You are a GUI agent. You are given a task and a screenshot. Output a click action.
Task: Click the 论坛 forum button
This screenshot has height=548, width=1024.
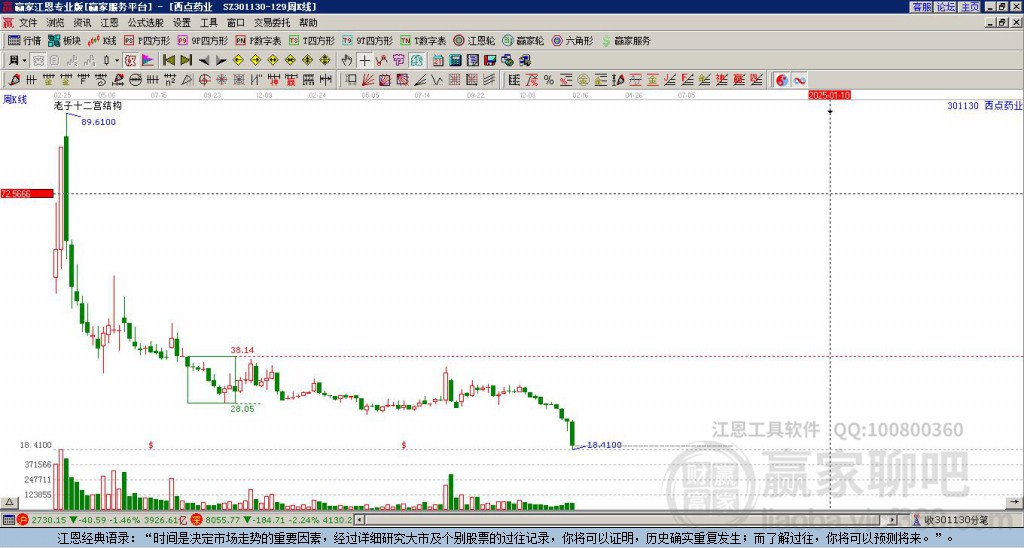[x=945, y=7]
